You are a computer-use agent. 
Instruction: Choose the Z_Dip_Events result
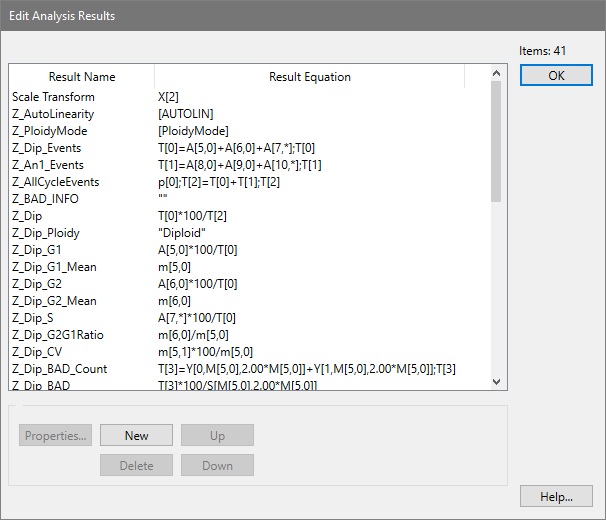48,148
